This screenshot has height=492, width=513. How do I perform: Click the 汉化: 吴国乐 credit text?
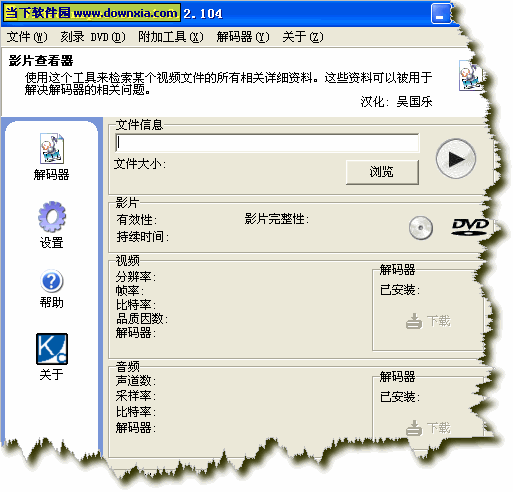tap(396, 102)
